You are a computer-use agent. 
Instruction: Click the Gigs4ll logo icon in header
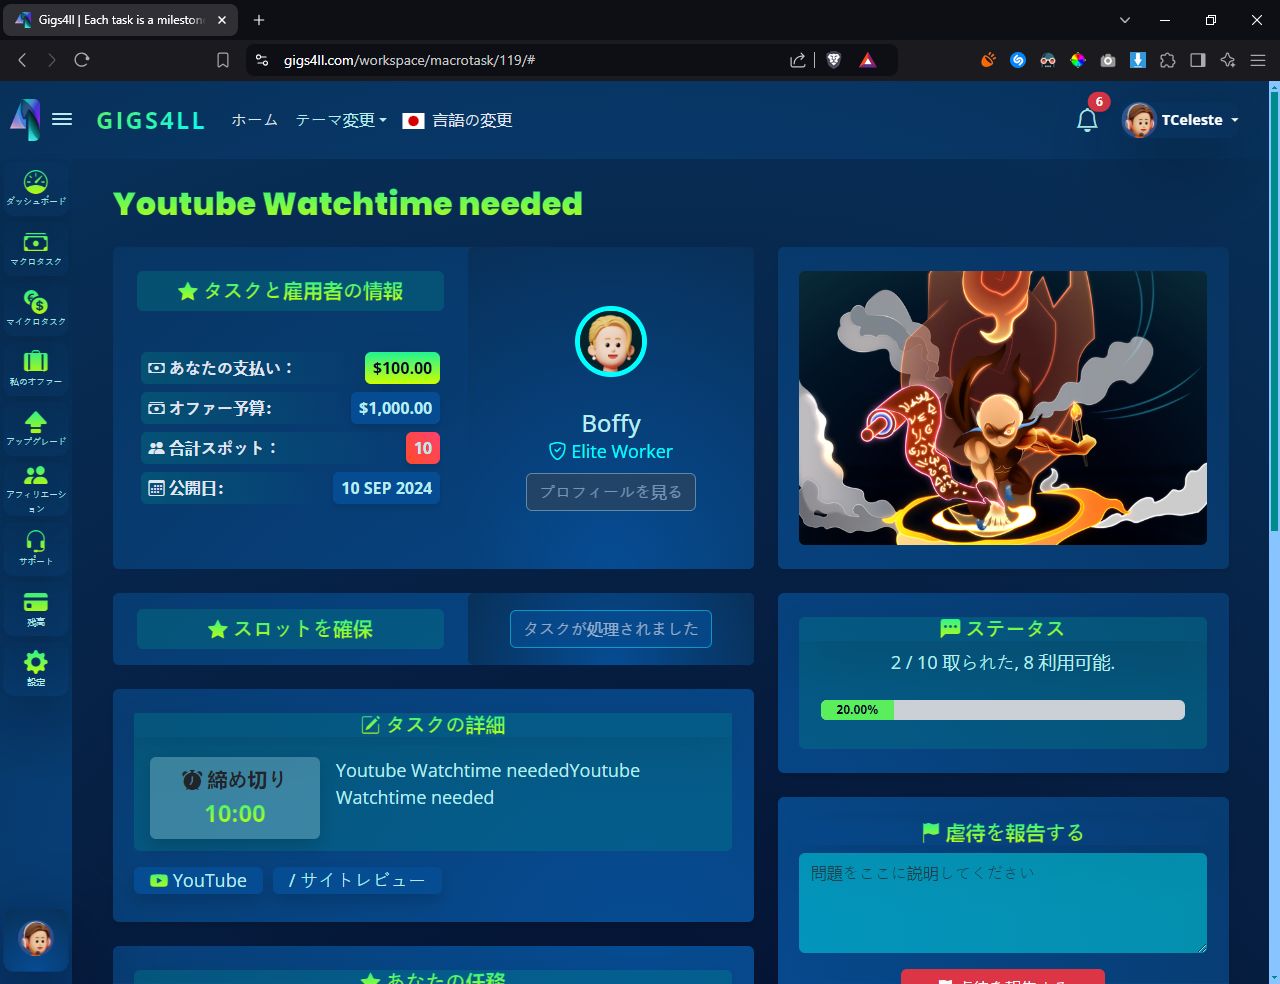[x=25, y=120]
